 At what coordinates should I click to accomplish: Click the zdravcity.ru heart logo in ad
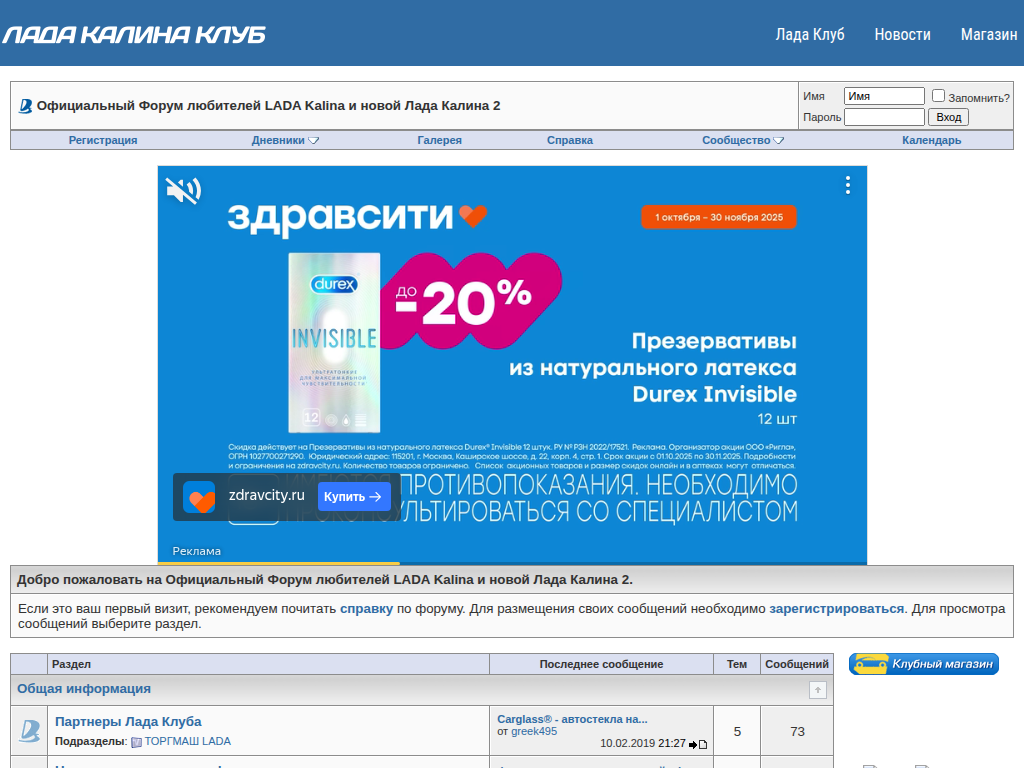pos(199,497)
